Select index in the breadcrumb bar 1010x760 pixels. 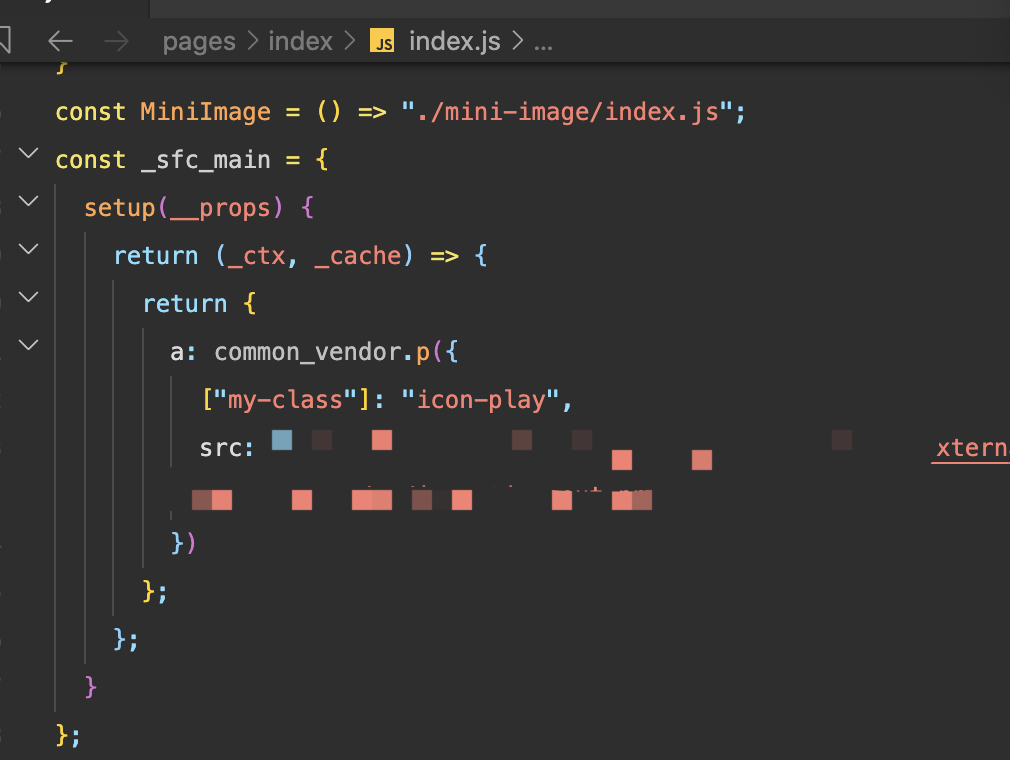point(300,41)
